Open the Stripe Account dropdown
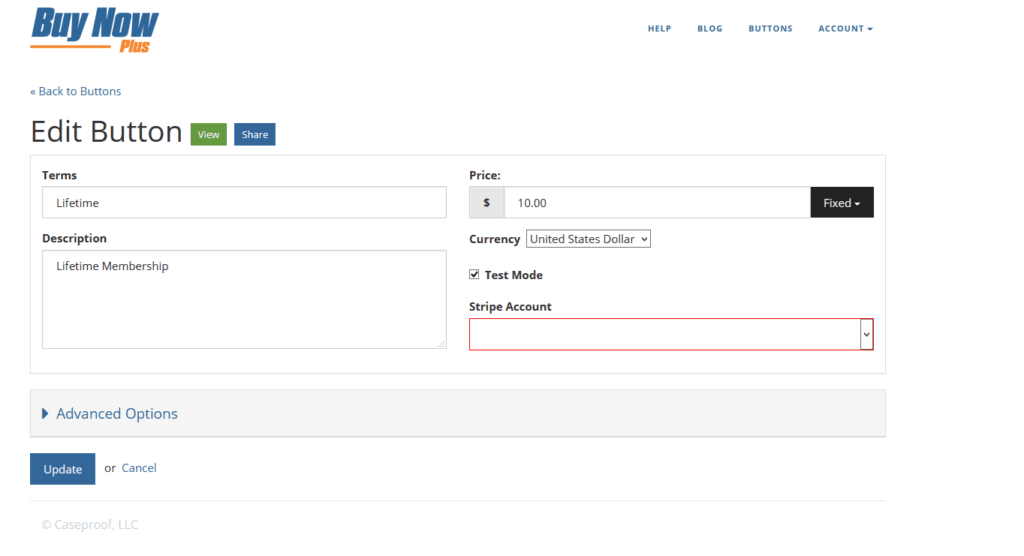This screenshot has height=556, width=1024. point(670,335)
